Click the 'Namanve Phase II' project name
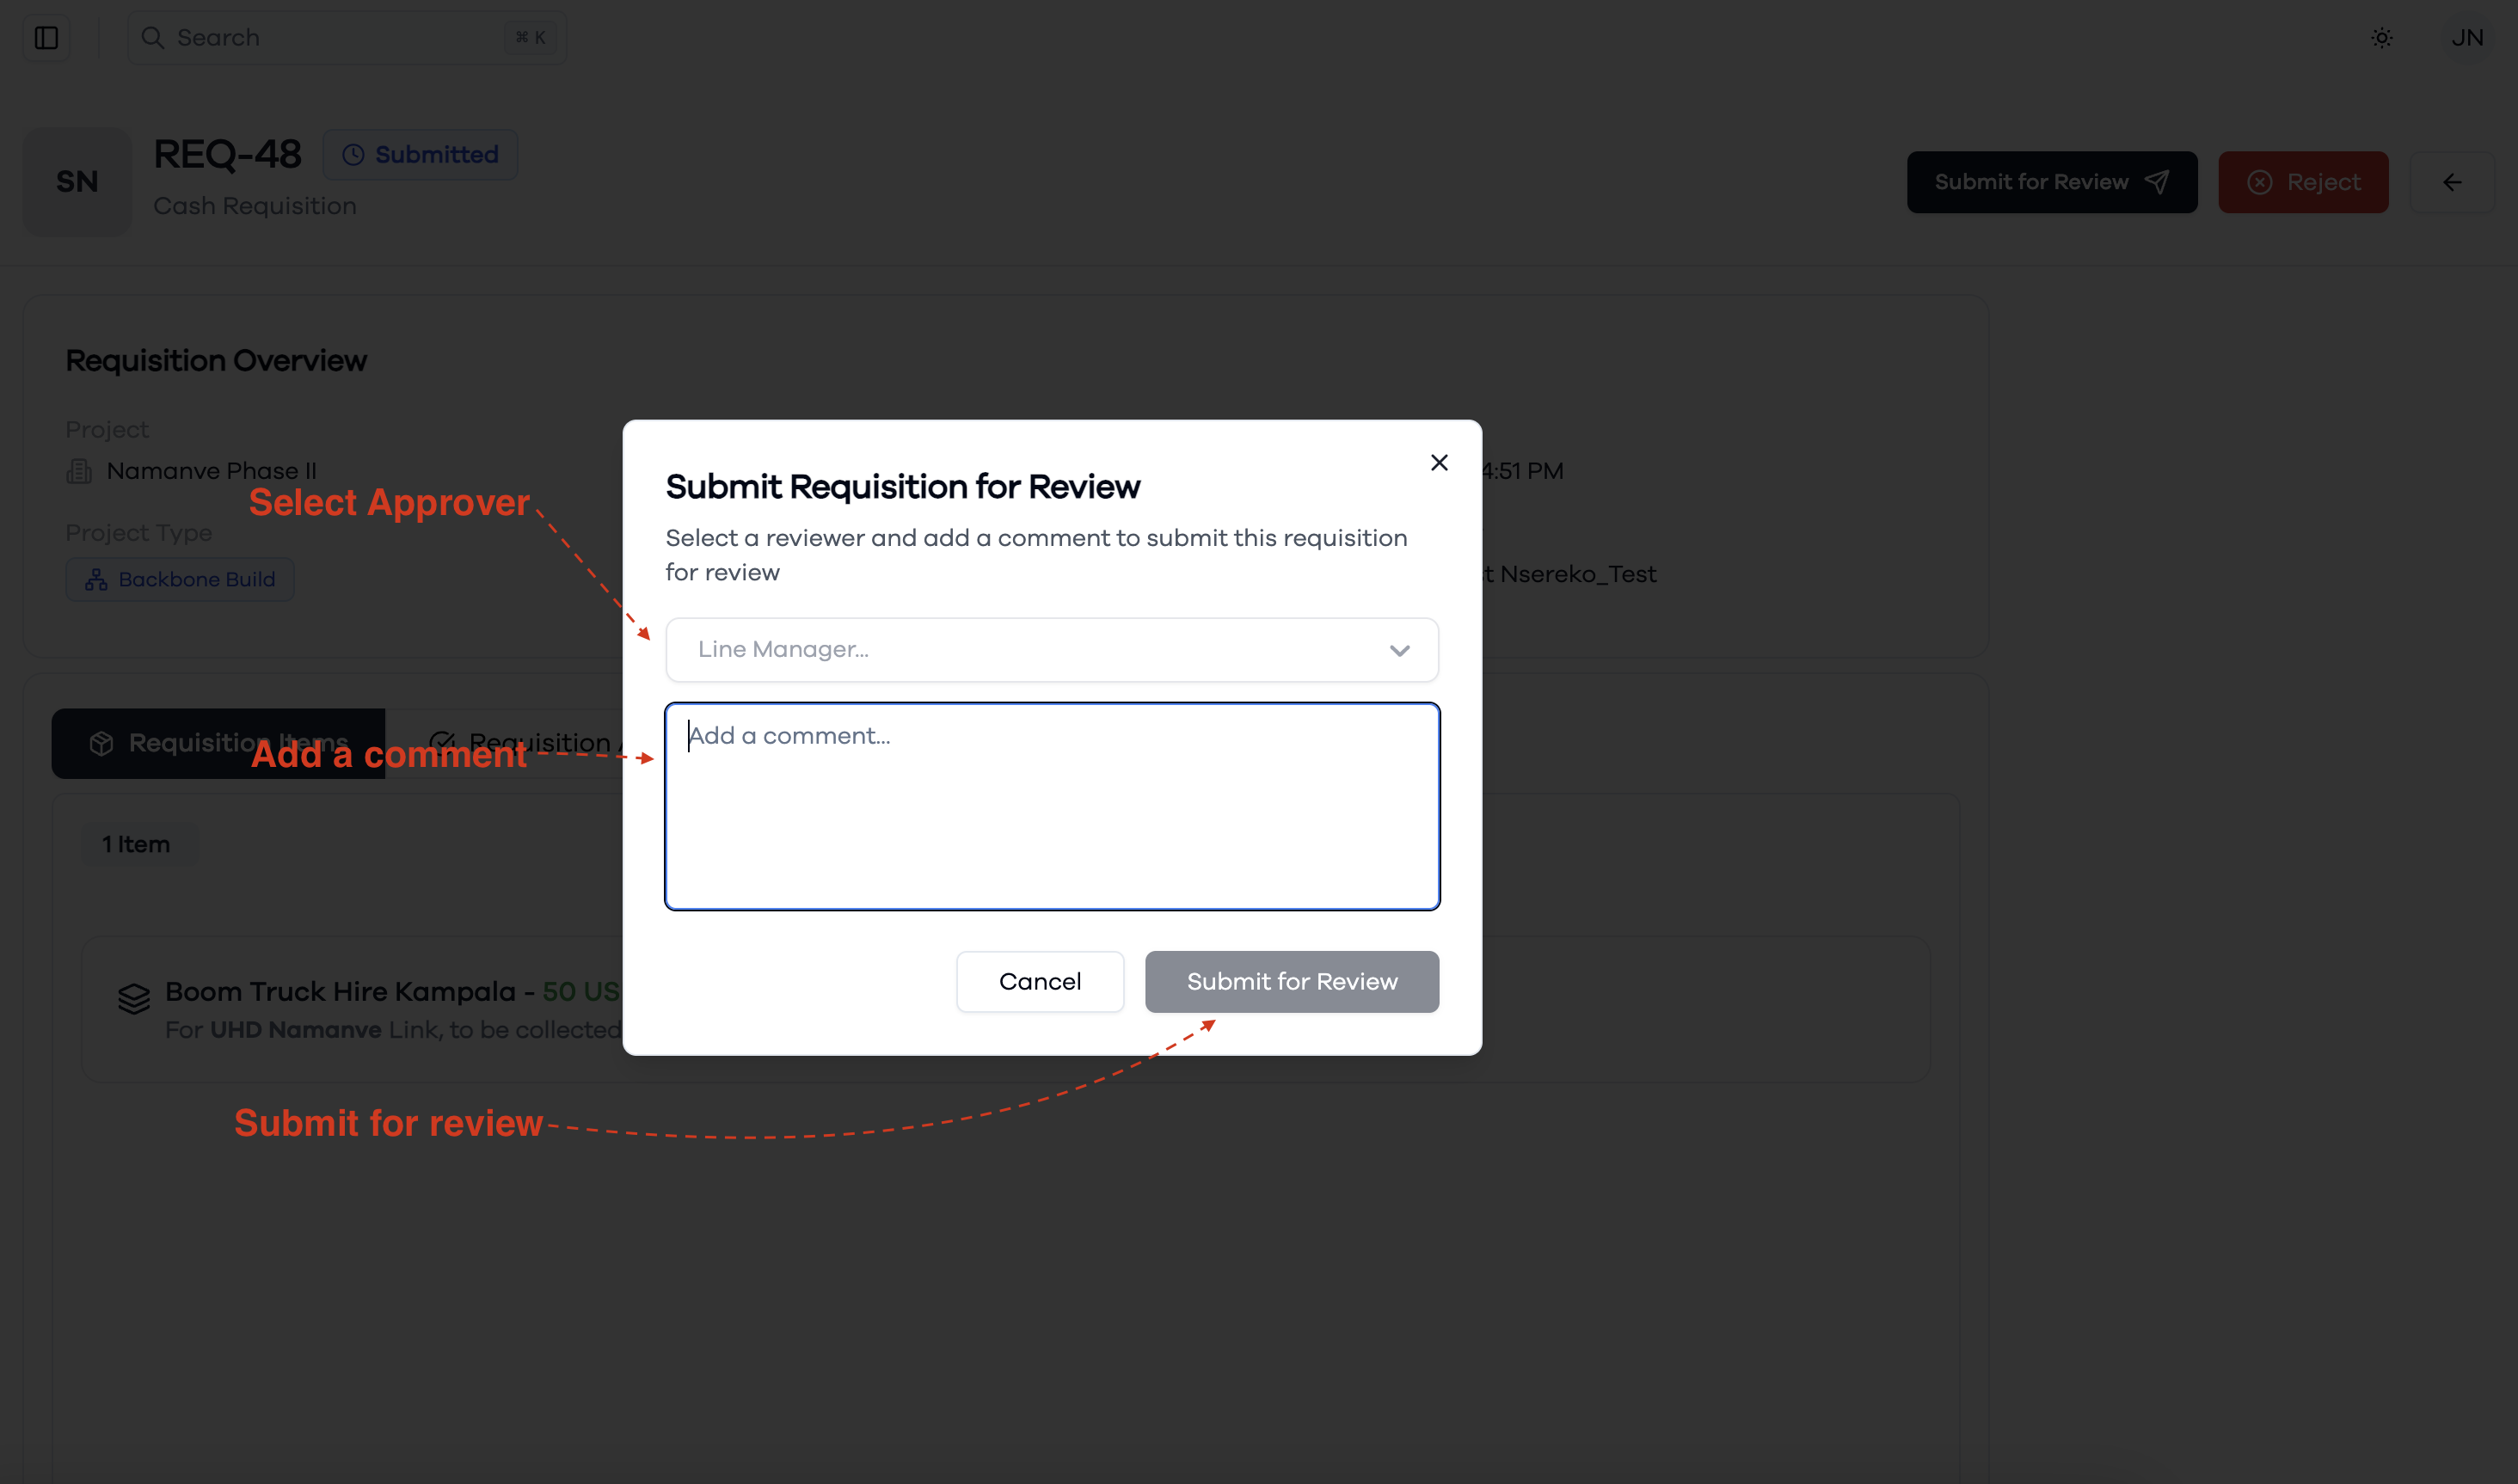This screenshot has width=2518, height=1484. coord(212,471)
